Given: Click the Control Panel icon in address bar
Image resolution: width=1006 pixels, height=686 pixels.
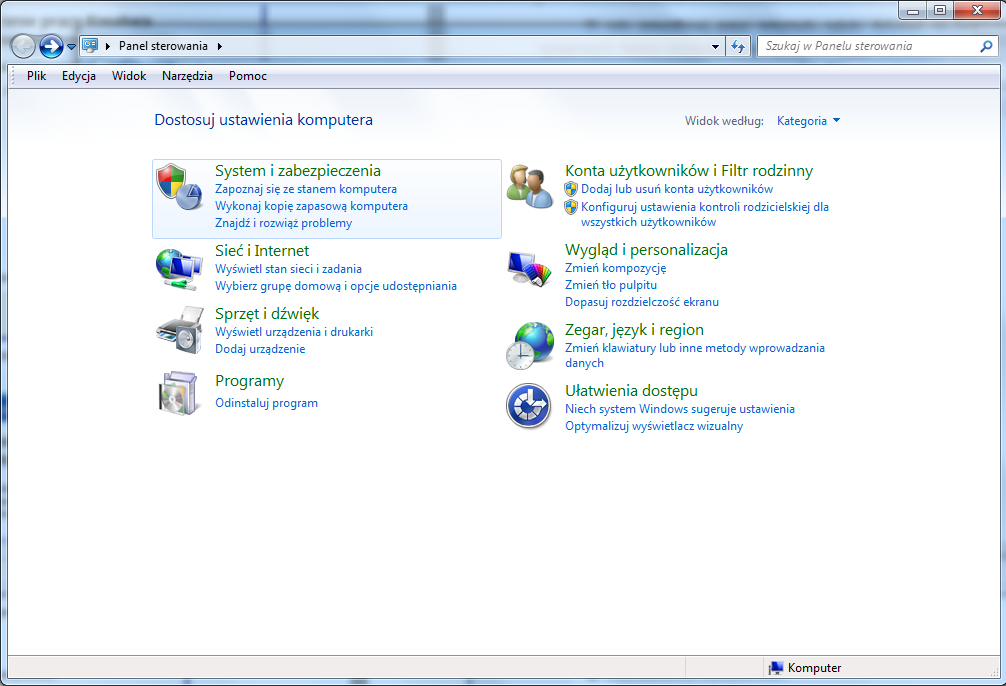Looking at the screenshot, I should click(90, 46).
